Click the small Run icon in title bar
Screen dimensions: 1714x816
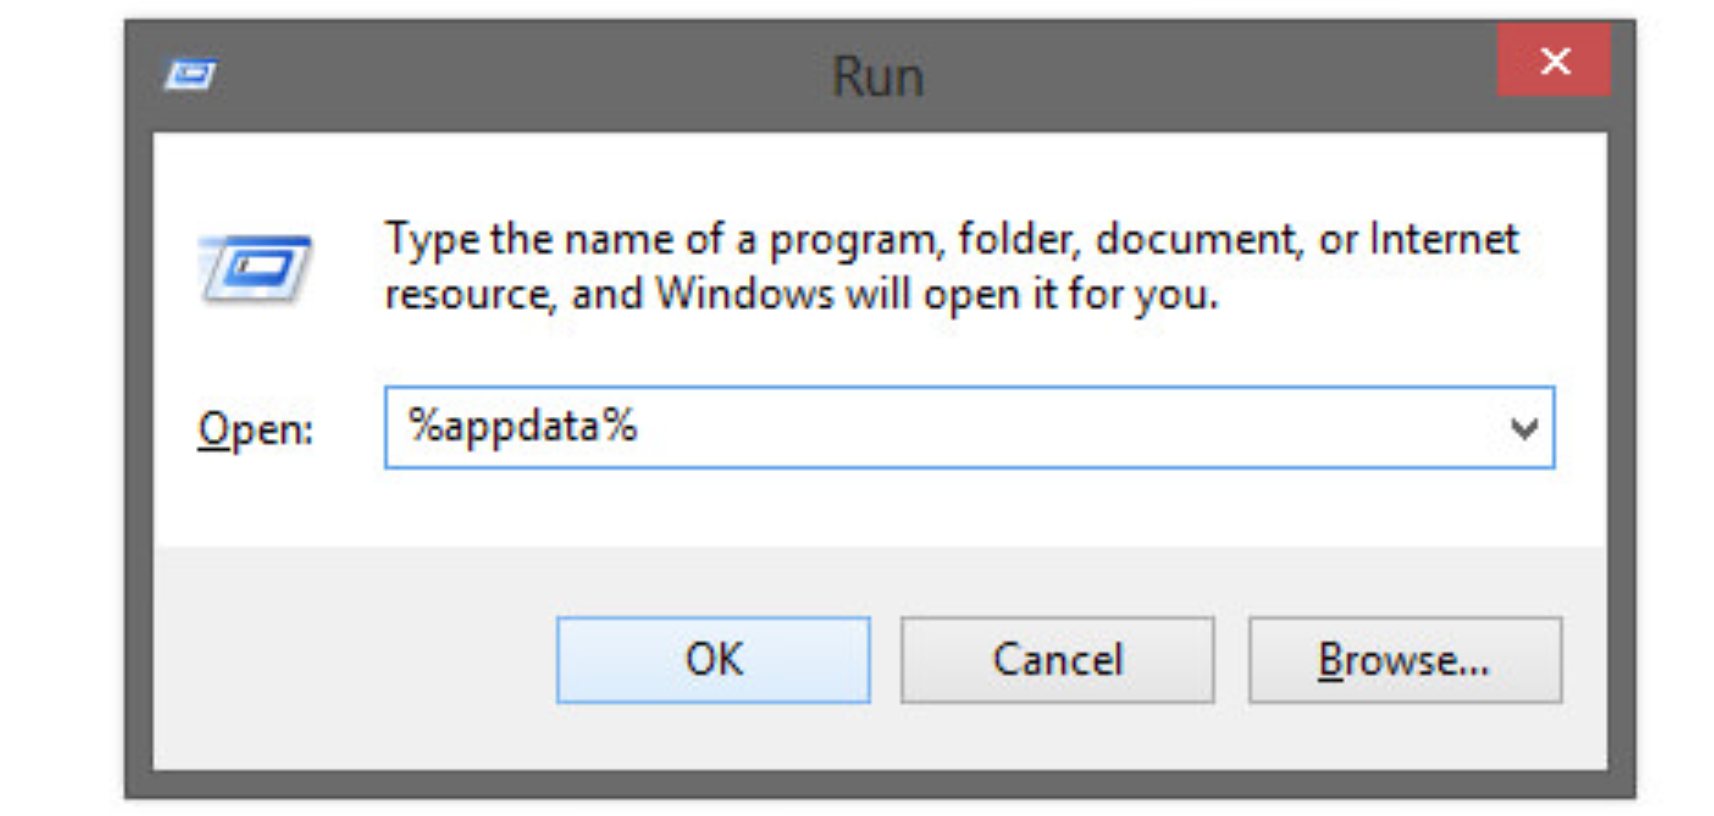point(190,75)
